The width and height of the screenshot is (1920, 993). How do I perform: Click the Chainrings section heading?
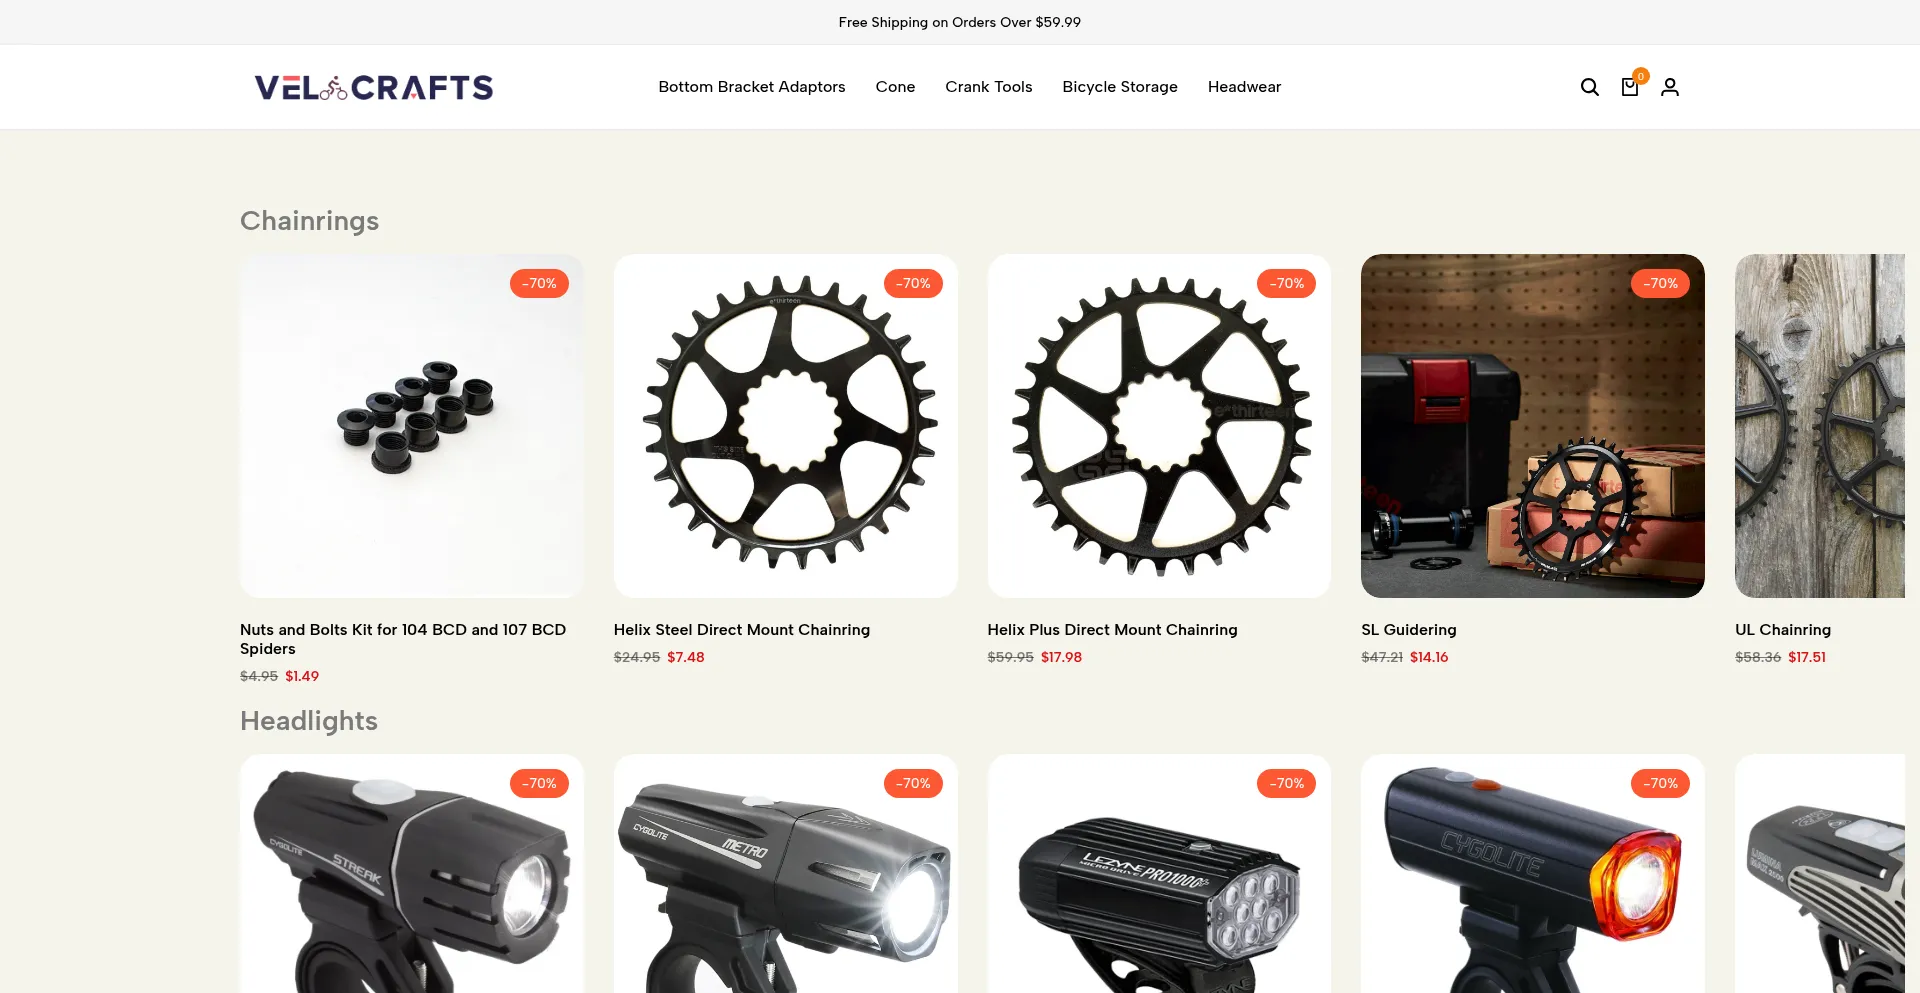pos(309,221)
